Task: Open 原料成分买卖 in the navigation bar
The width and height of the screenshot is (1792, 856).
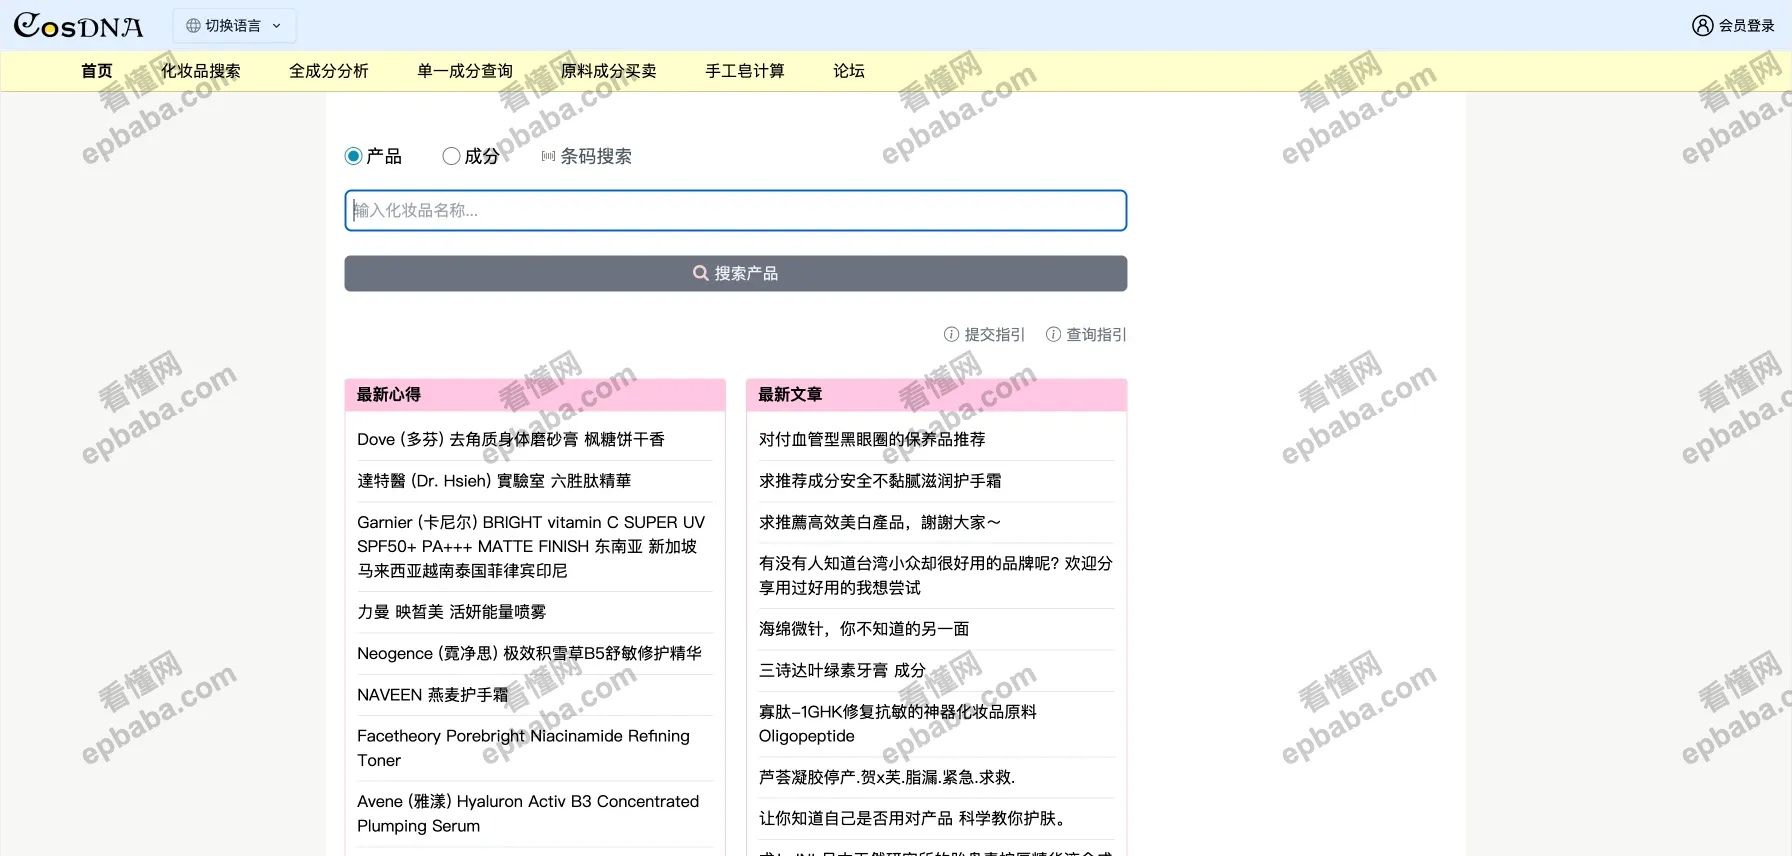Action: [609, 71]
